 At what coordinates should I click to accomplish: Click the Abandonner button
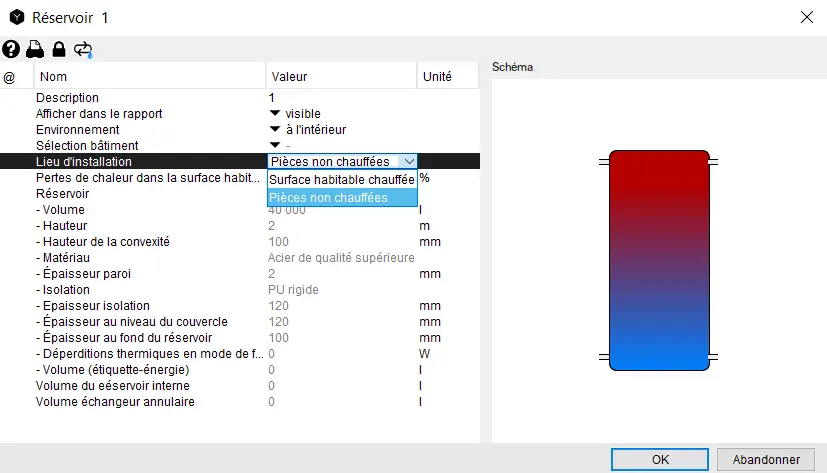[x=766, y=459]
